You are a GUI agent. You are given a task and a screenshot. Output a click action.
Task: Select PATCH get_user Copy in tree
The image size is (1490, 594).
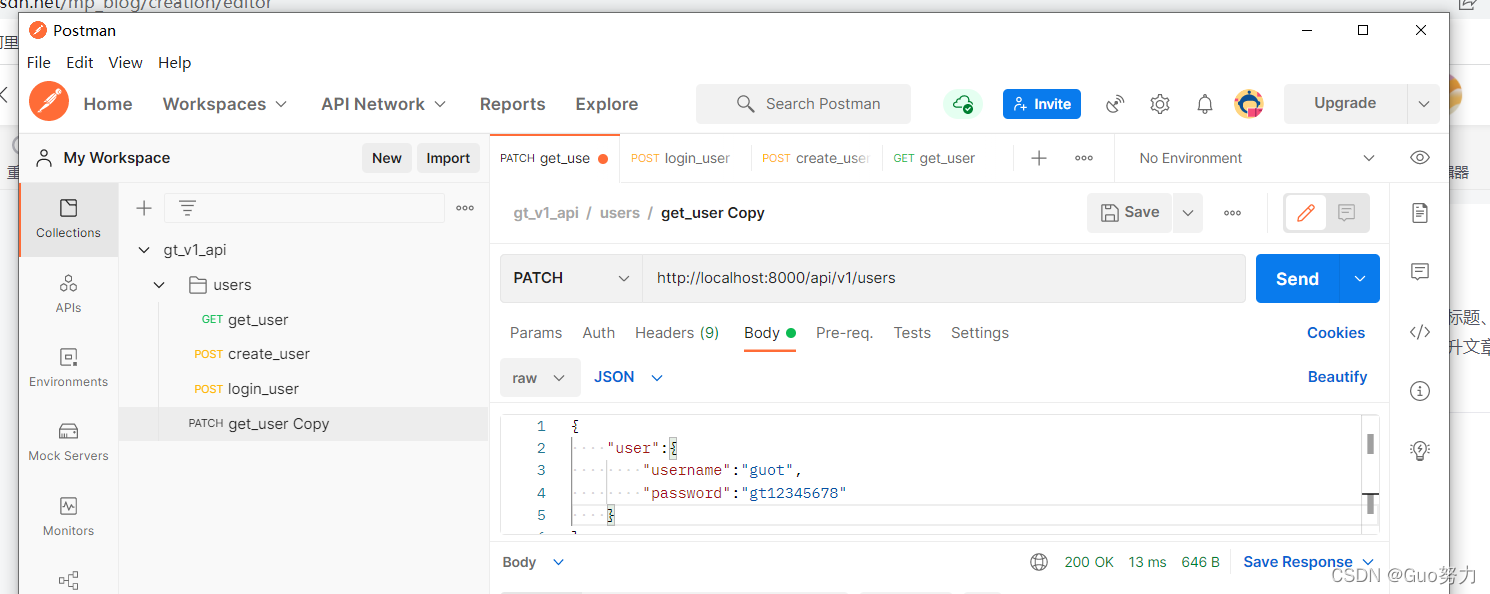pyautogui.click(x=304, y=424)
